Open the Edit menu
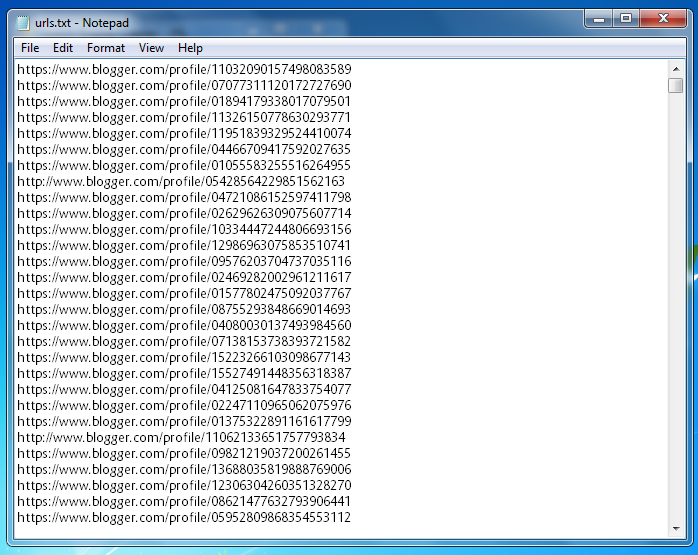Viewport: 698px width, 555px height. point(63,48)
